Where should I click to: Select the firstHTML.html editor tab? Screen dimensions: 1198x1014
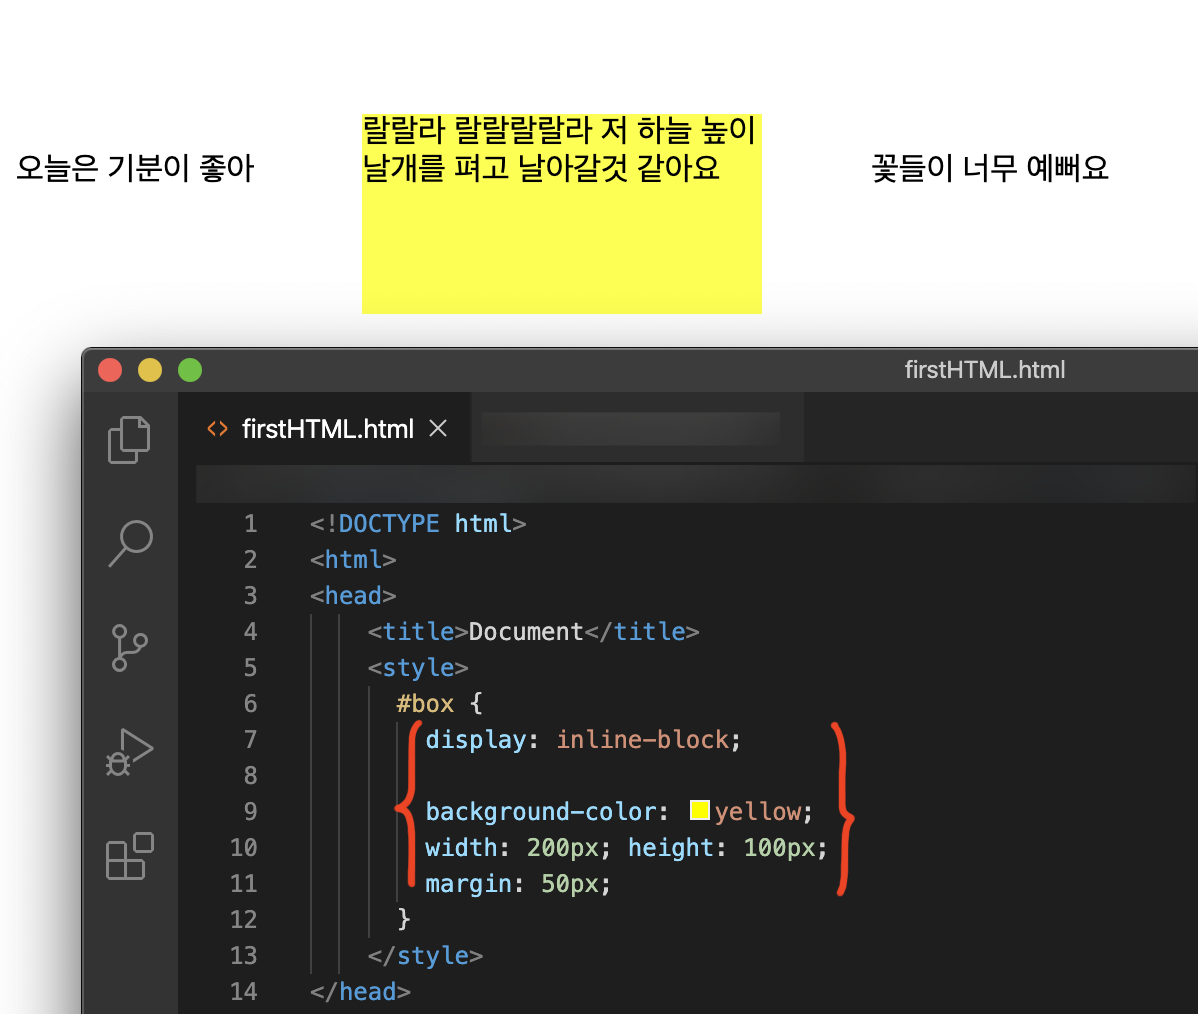325,428
